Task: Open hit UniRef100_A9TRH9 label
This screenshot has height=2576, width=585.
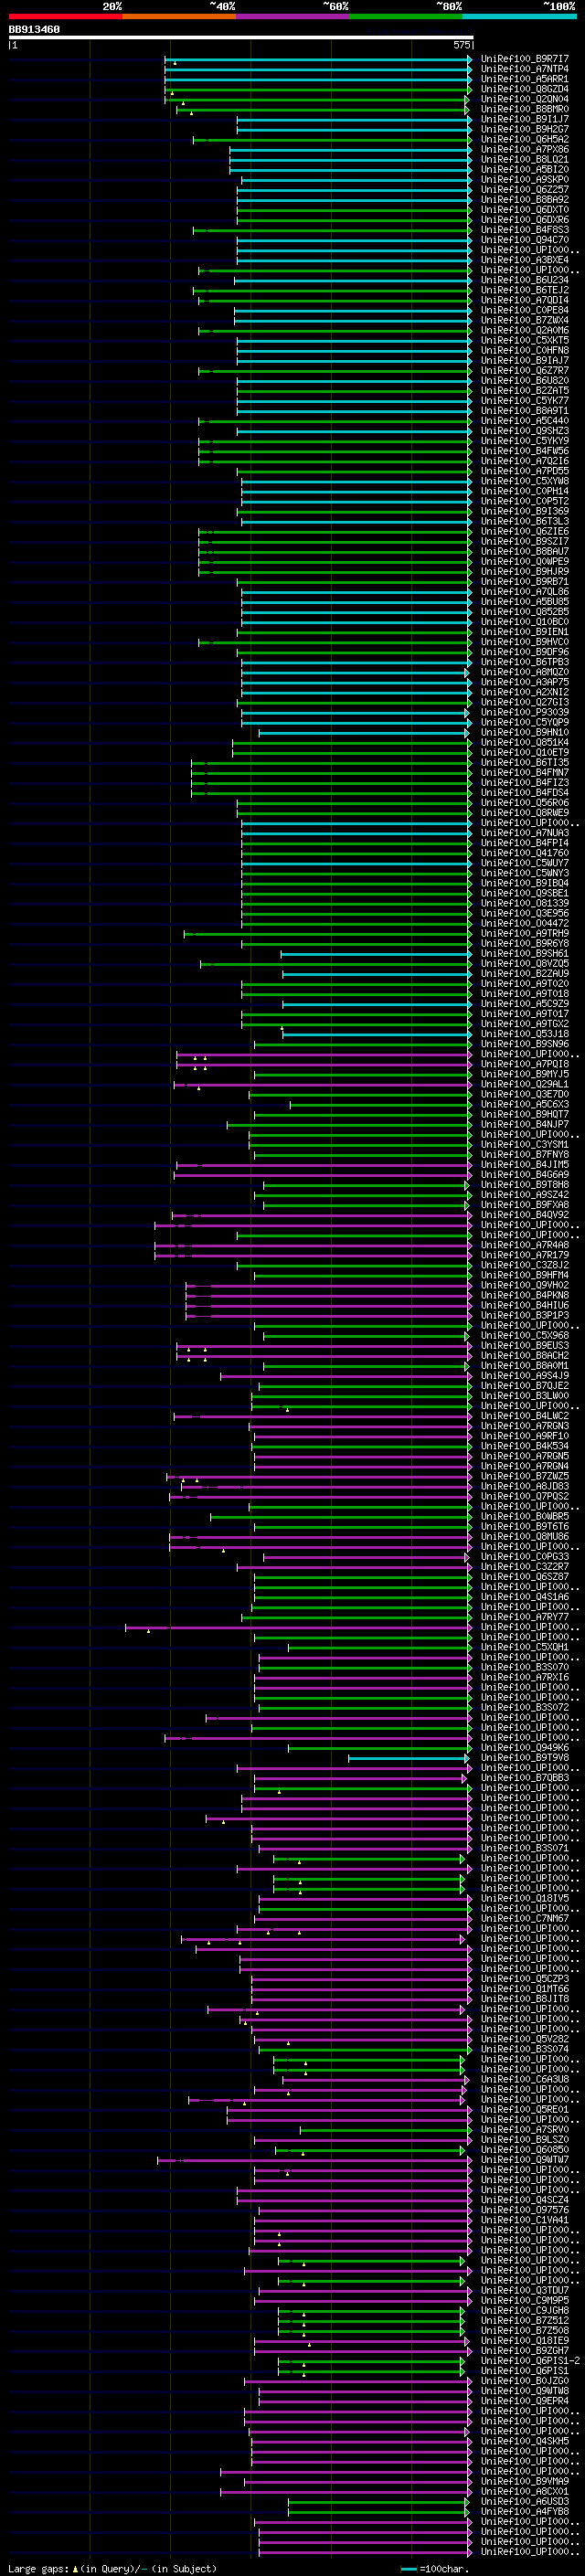Action: [525, 933]
